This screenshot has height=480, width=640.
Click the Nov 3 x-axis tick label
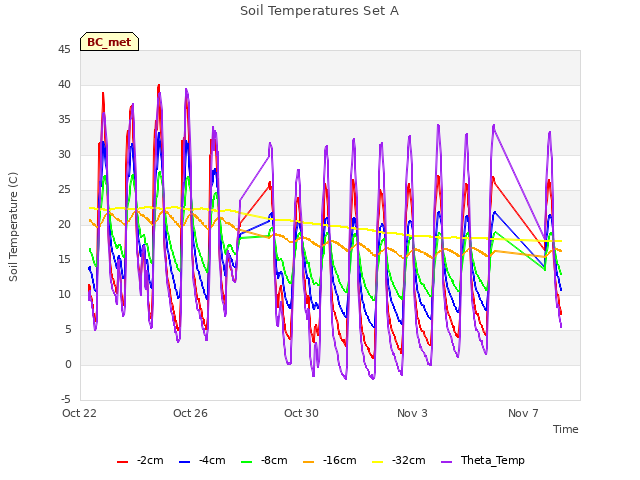click(412, 413)
